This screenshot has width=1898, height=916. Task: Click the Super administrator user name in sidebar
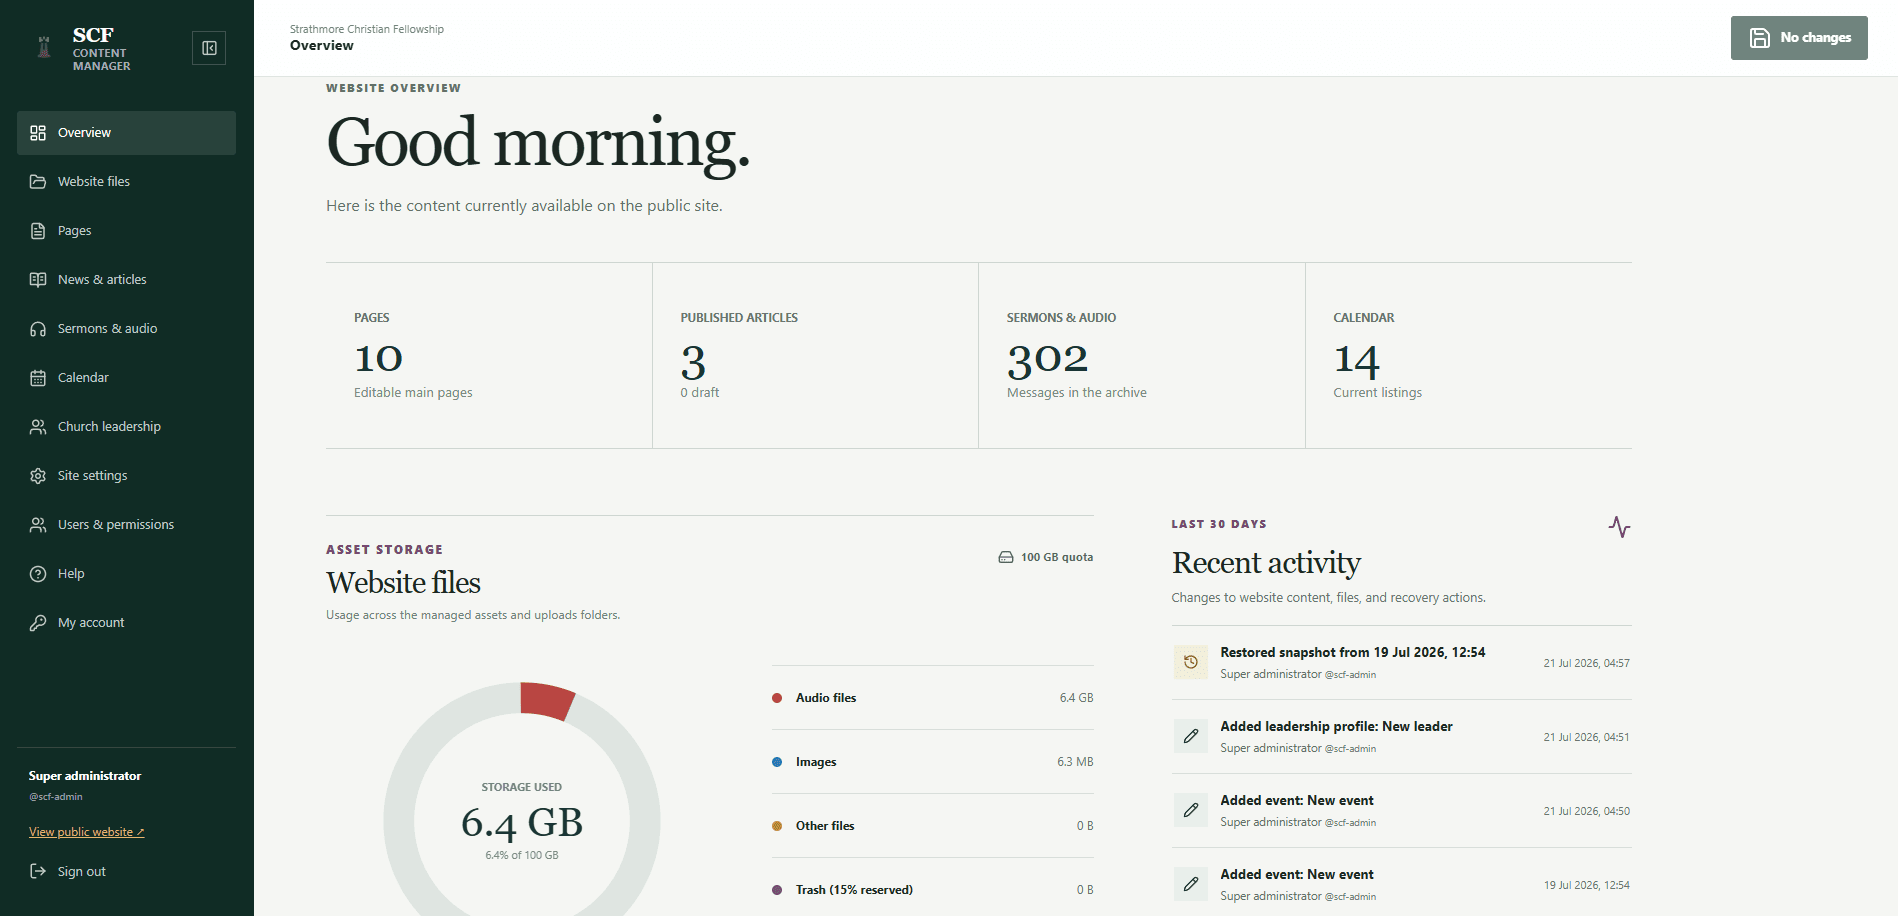(85, 776)
